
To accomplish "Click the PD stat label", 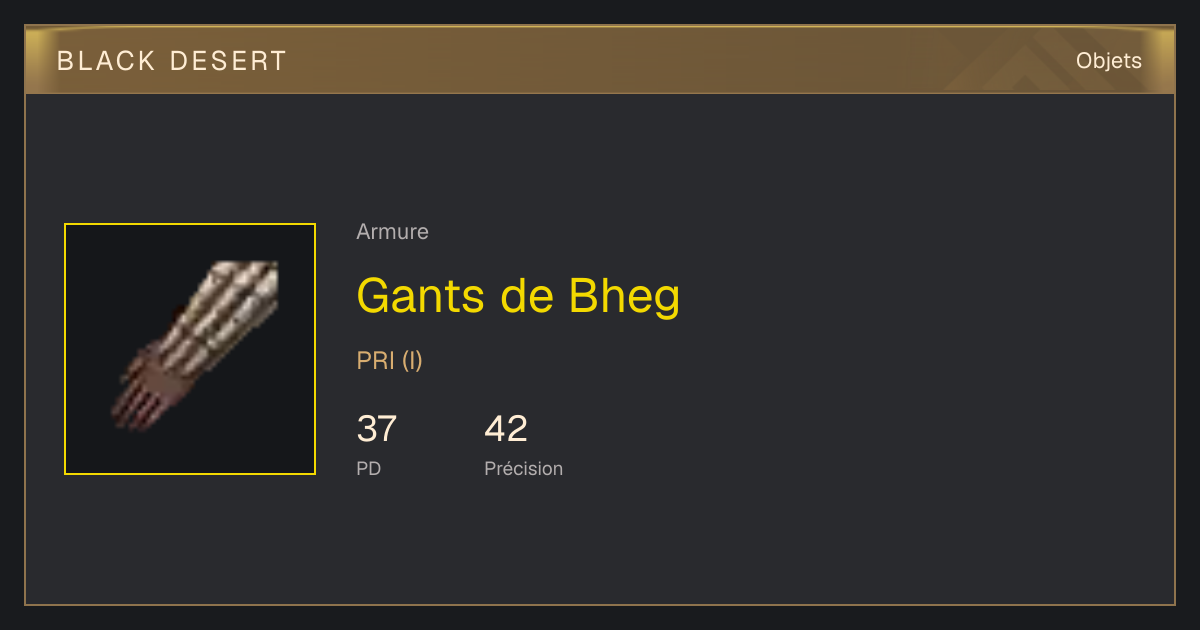I will click(x=369, y=468).
